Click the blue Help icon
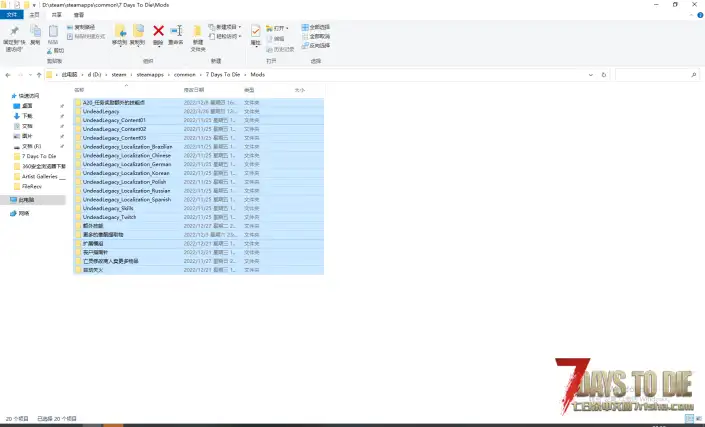The width and height of the screenshot is (705, 427). point(698,15)
